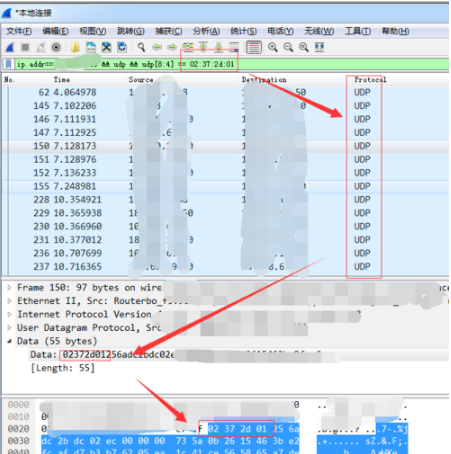Collapse the Data (55 bytes) node

pos(9,341)
